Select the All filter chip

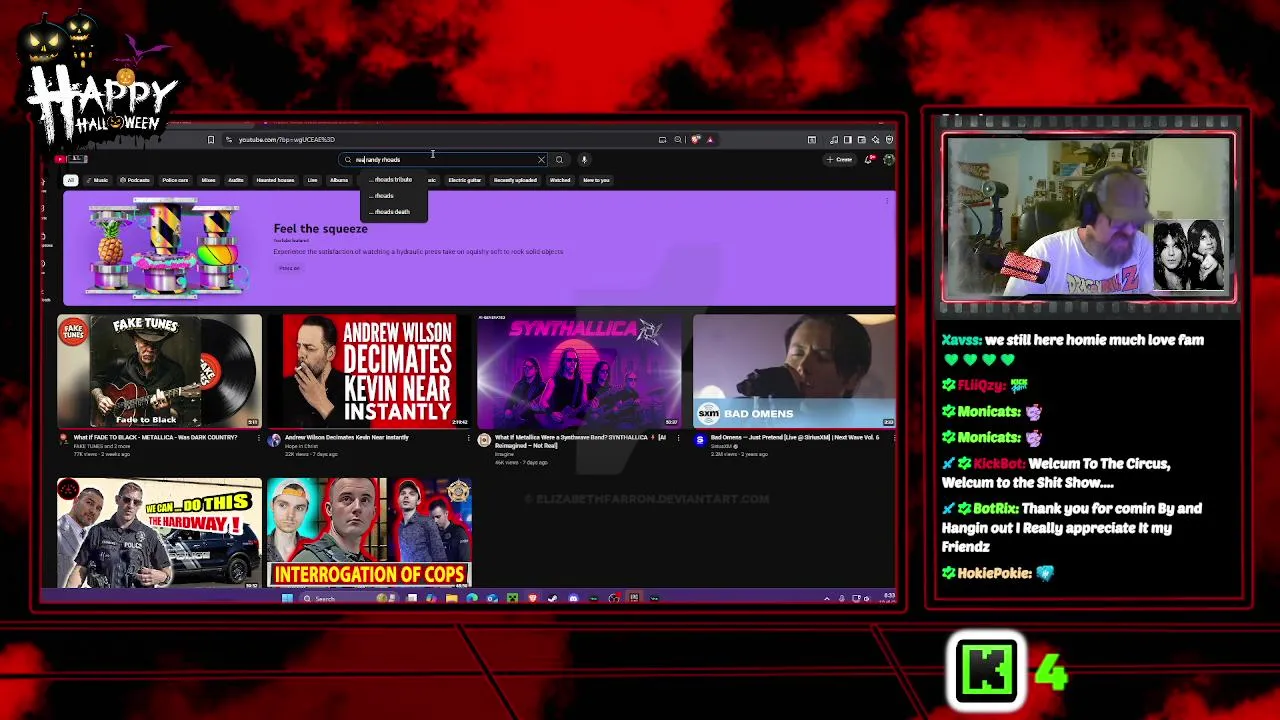pos(70,180)
